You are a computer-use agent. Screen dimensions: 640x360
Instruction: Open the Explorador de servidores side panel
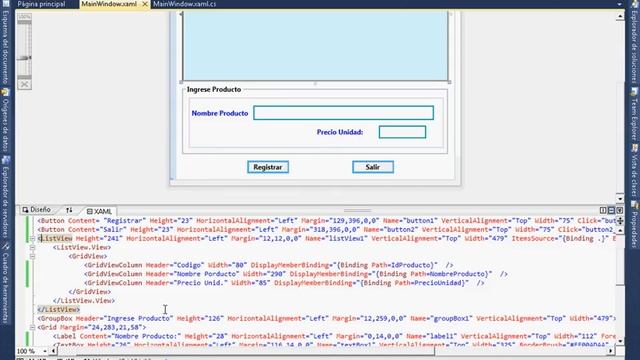coord(5,198)
